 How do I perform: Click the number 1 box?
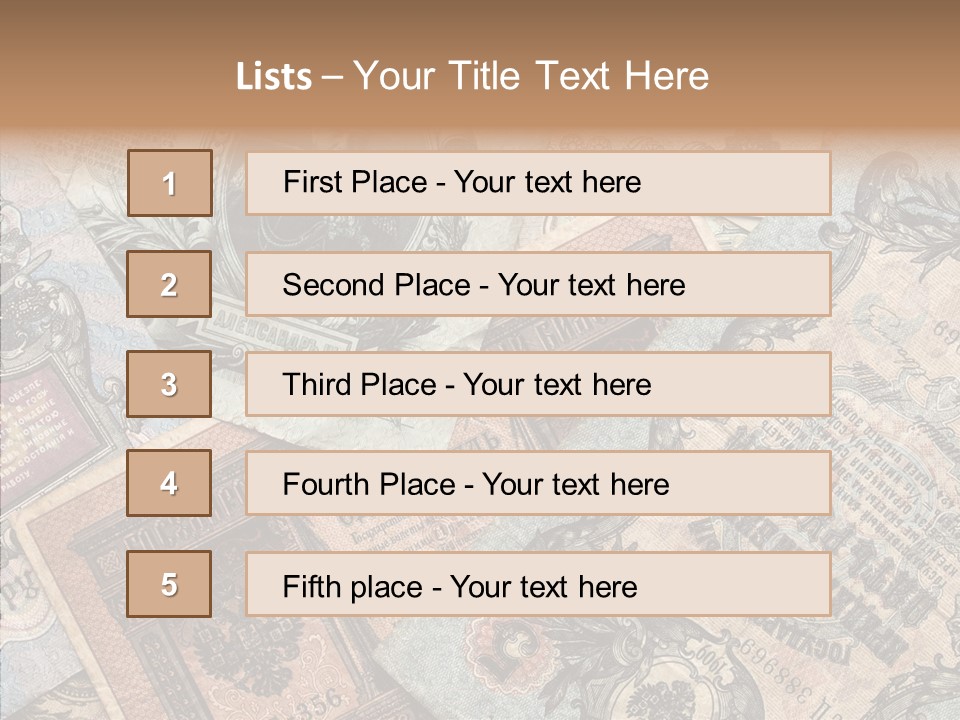click(x=170, y=183)
